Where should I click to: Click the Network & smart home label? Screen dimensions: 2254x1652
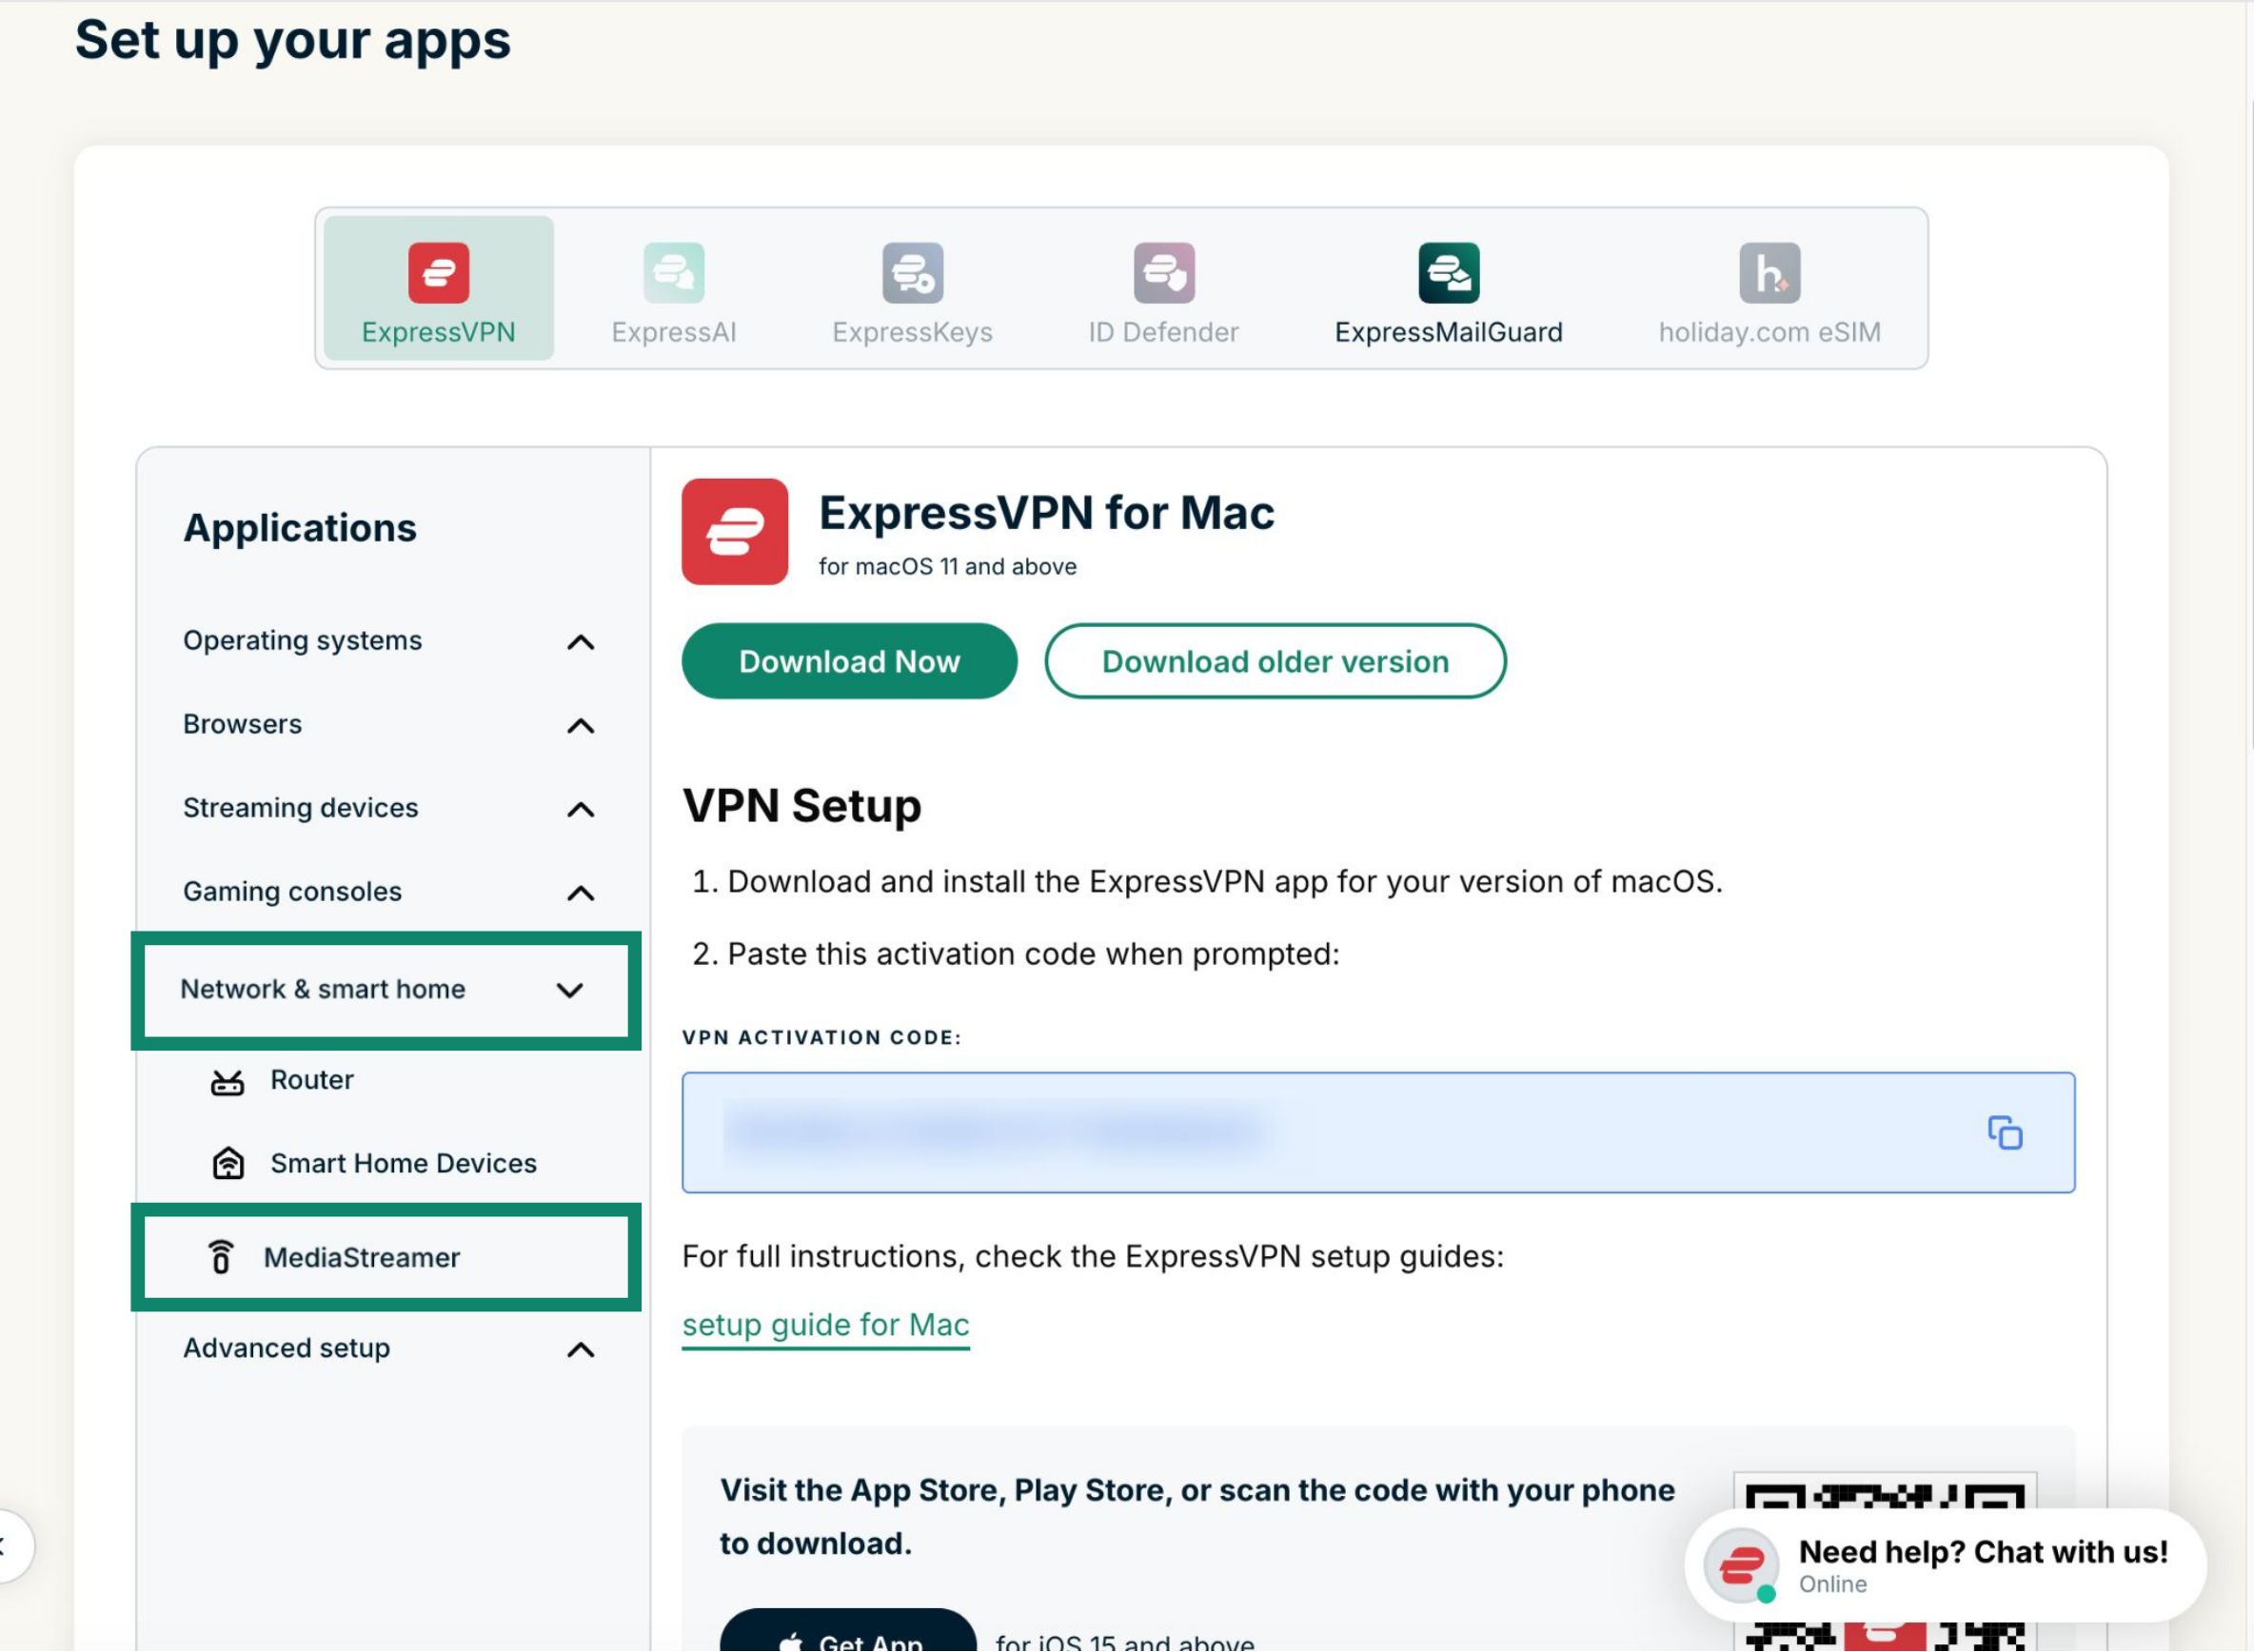pos(322,989)
